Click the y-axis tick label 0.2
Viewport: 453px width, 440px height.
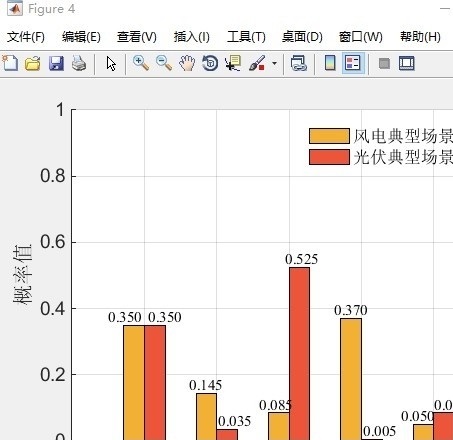click(53, 374)
